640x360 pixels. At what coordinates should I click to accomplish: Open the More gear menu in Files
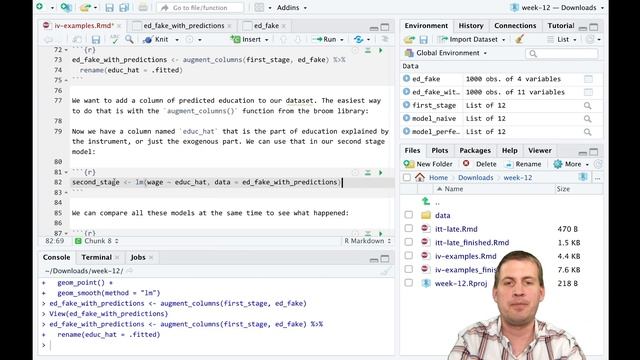tap(571, 164)
